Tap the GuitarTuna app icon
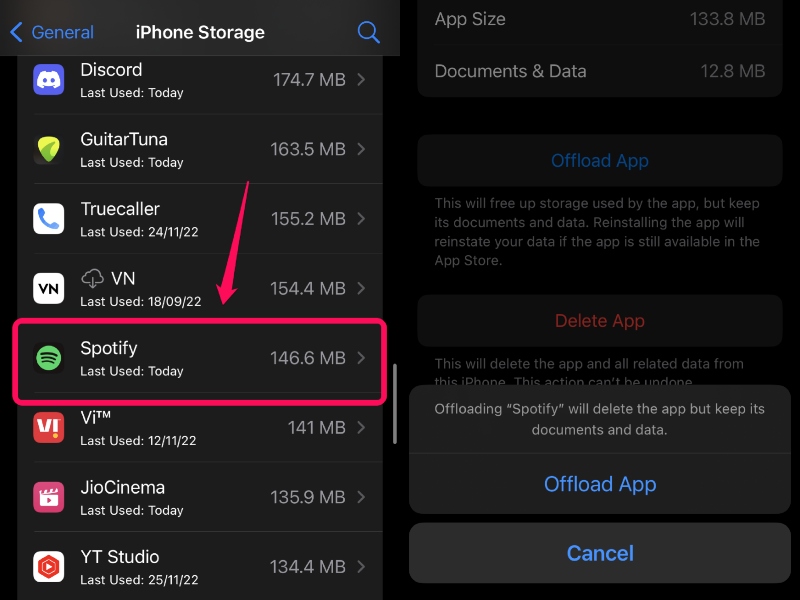800x600 pixels. tap(49, 149)
